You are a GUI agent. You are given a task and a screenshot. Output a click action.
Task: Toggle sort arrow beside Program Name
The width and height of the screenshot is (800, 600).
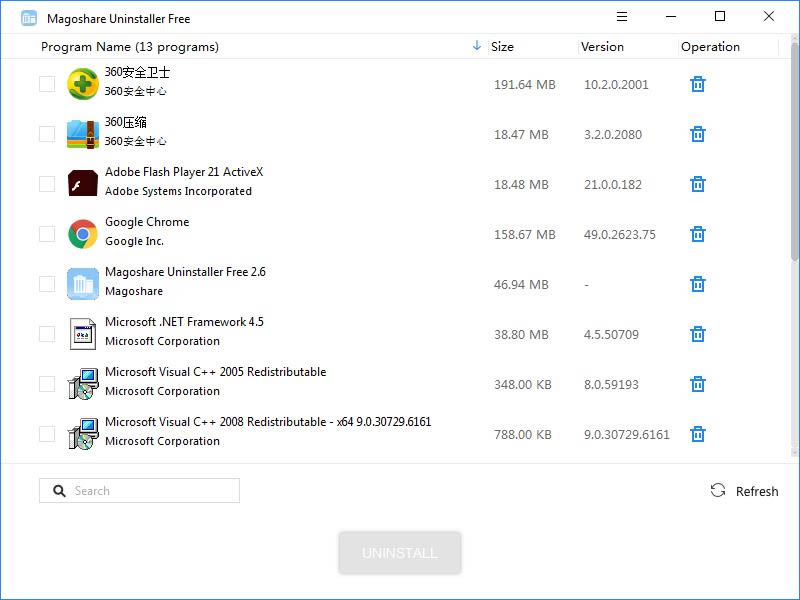pos(477,46)
